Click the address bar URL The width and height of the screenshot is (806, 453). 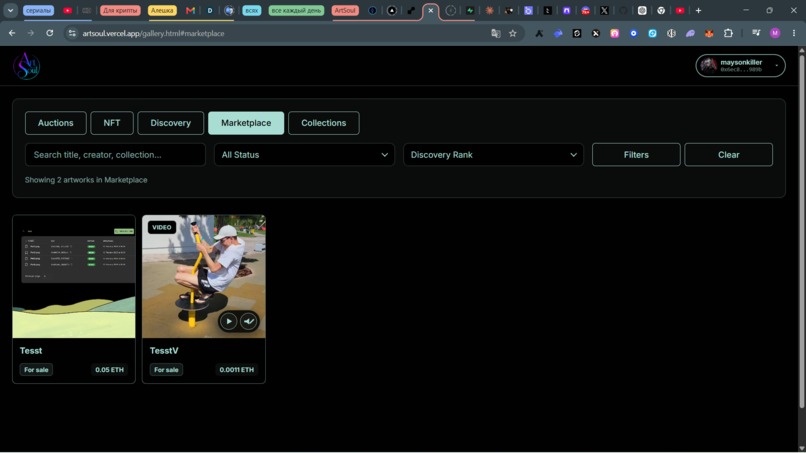click(153, 33)
